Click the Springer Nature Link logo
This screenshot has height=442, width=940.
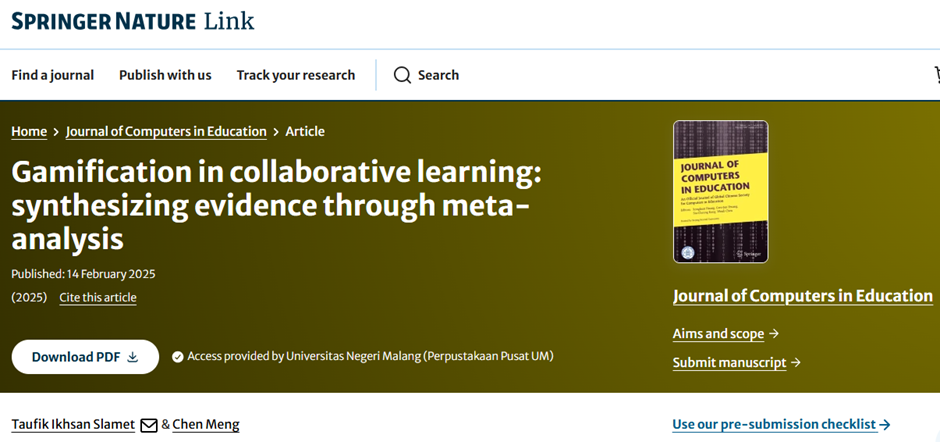click(132, 21)
